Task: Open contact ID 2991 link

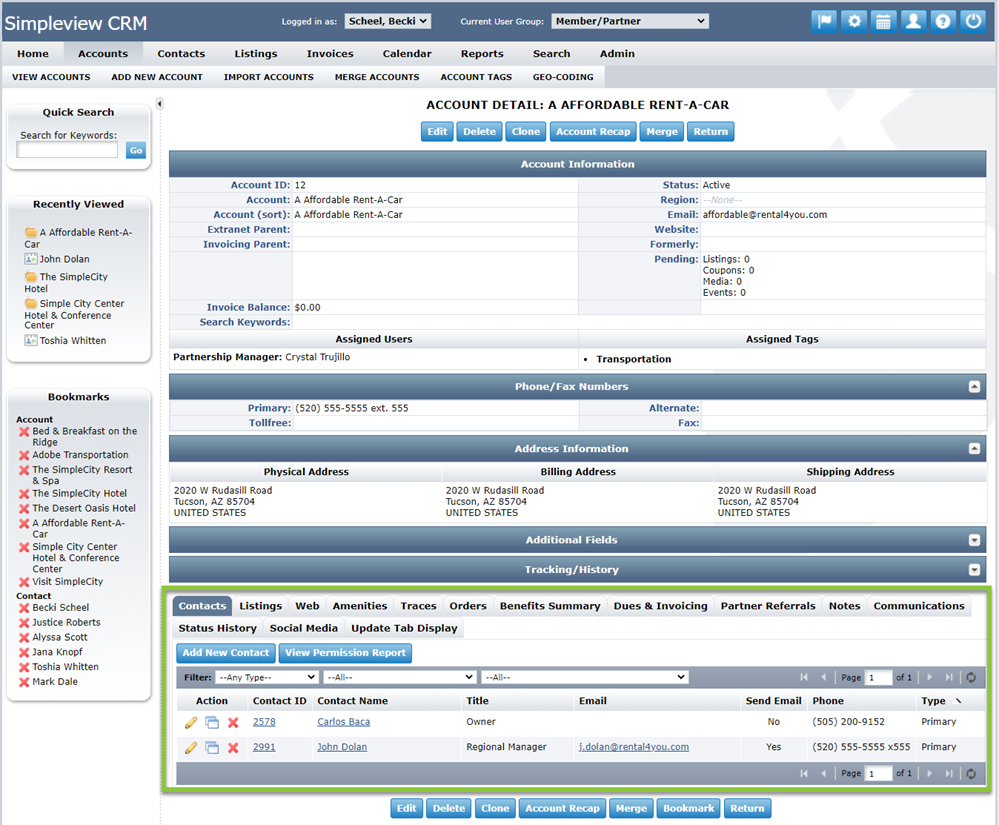Action: pyautogui.click(x=264, y=747)
